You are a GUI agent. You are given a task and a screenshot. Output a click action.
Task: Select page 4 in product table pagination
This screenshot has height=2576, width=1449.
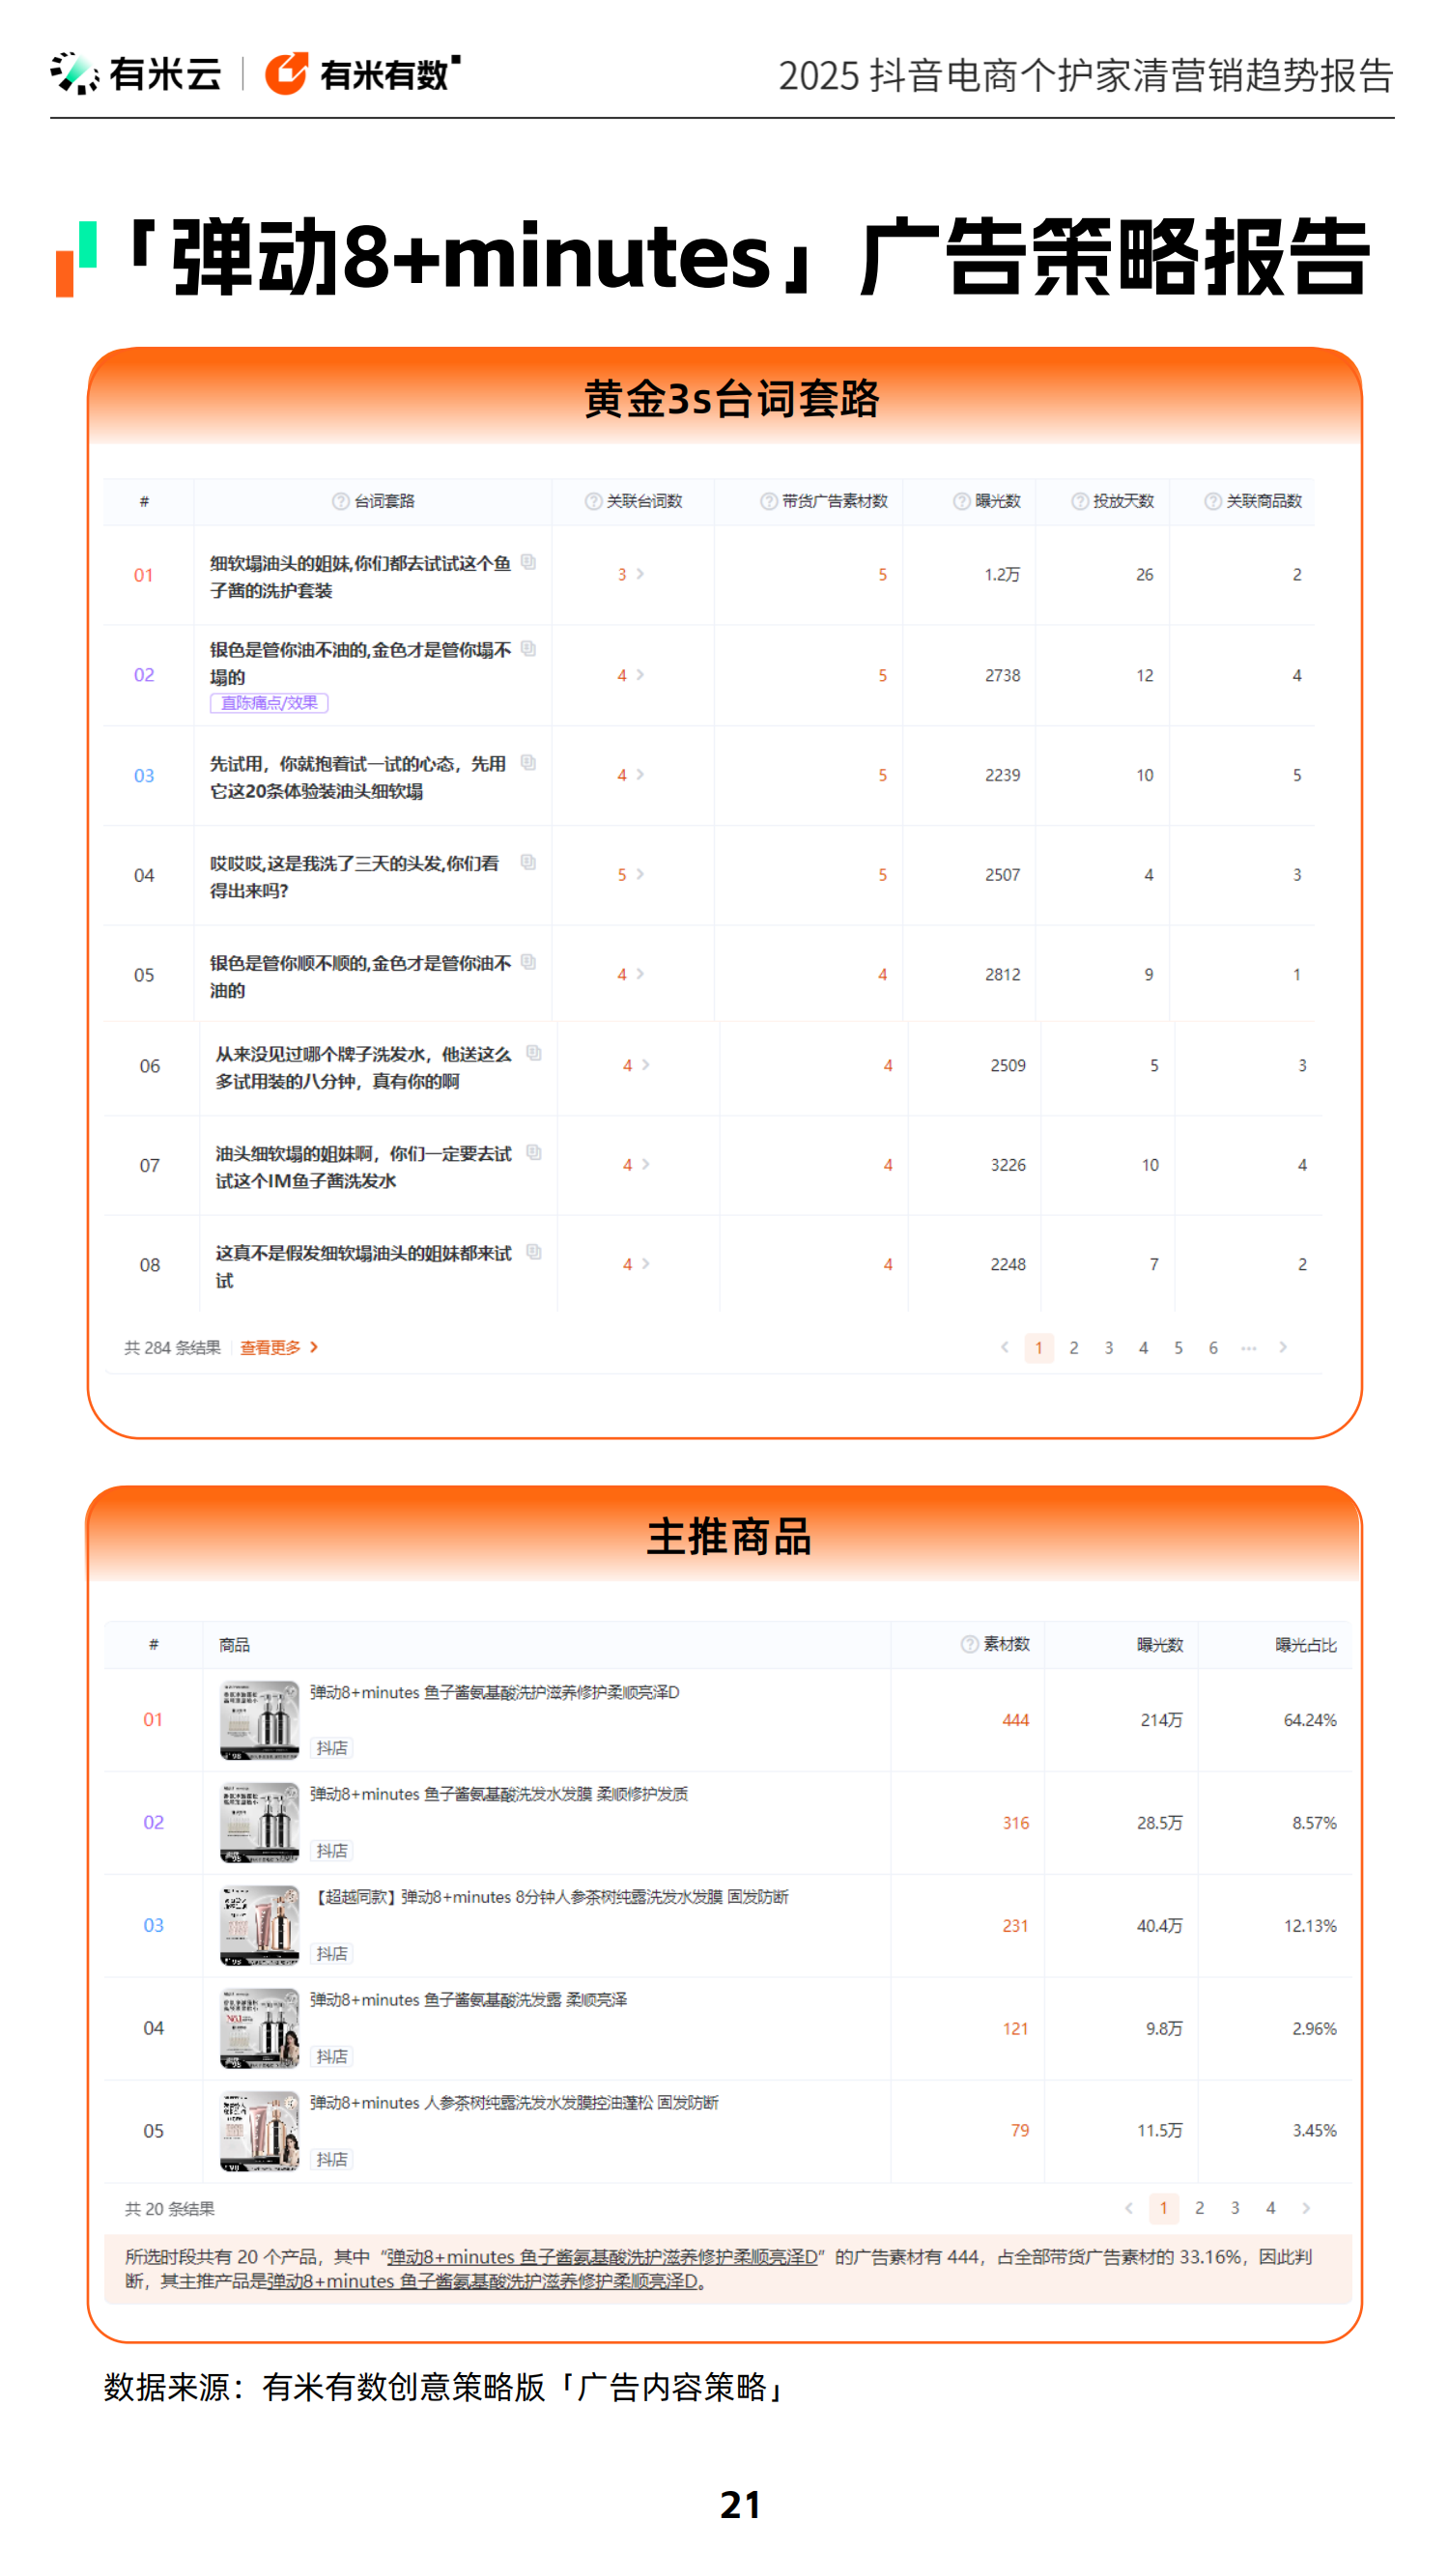tap(1271, 2208)
